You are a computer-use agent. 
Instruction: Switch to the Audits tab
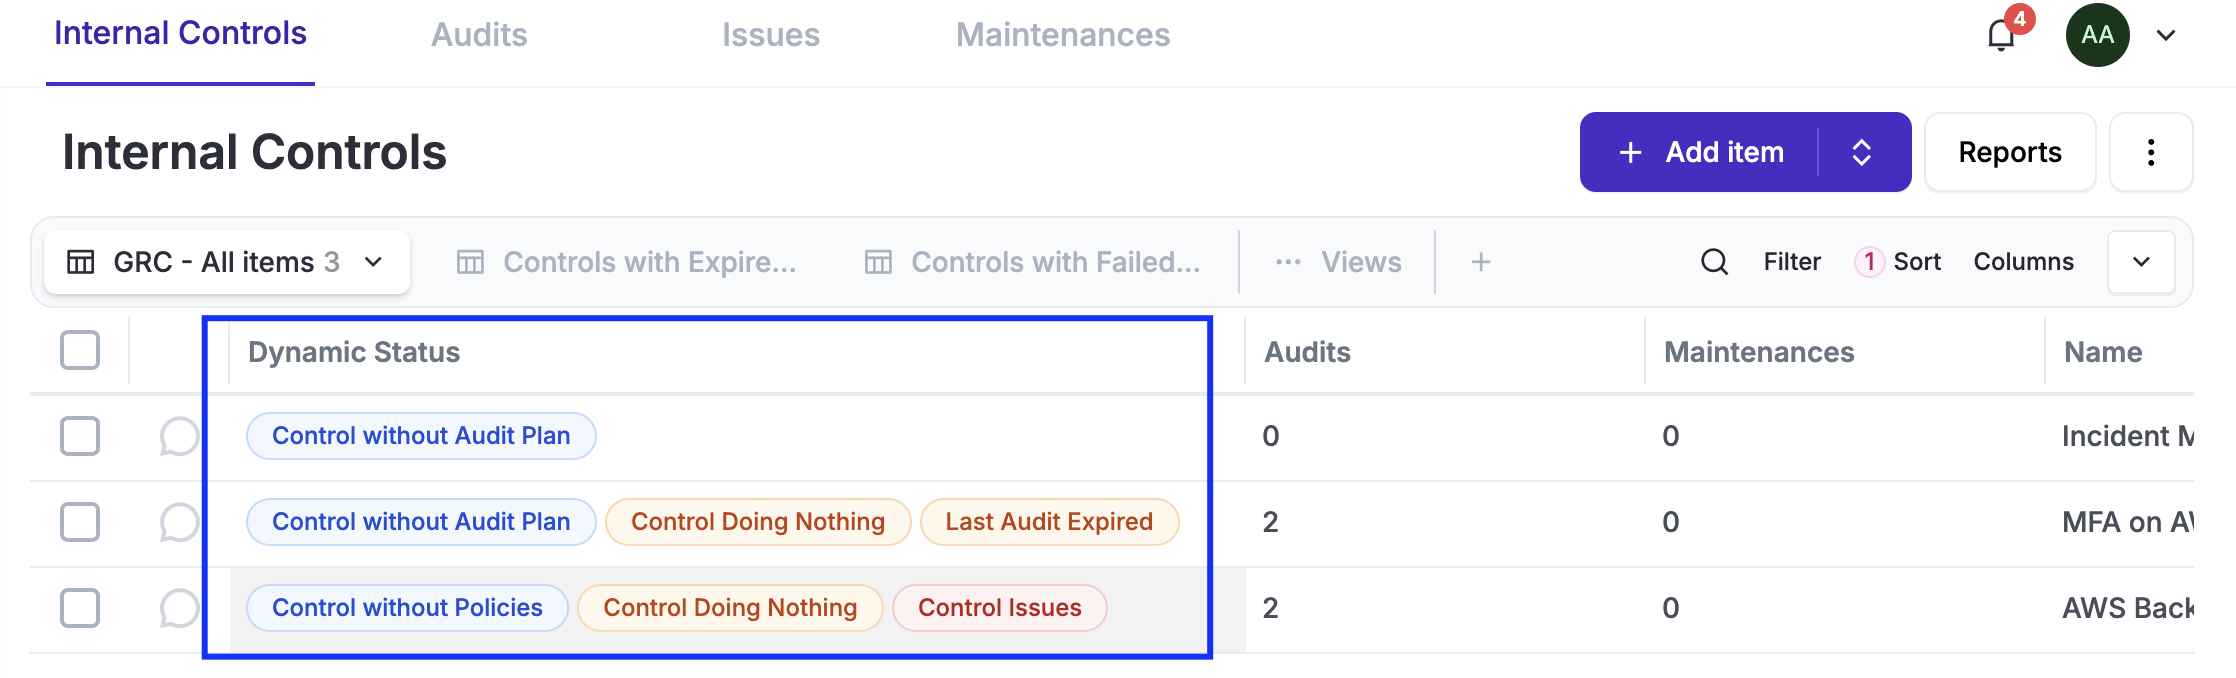tap(479, 35)
